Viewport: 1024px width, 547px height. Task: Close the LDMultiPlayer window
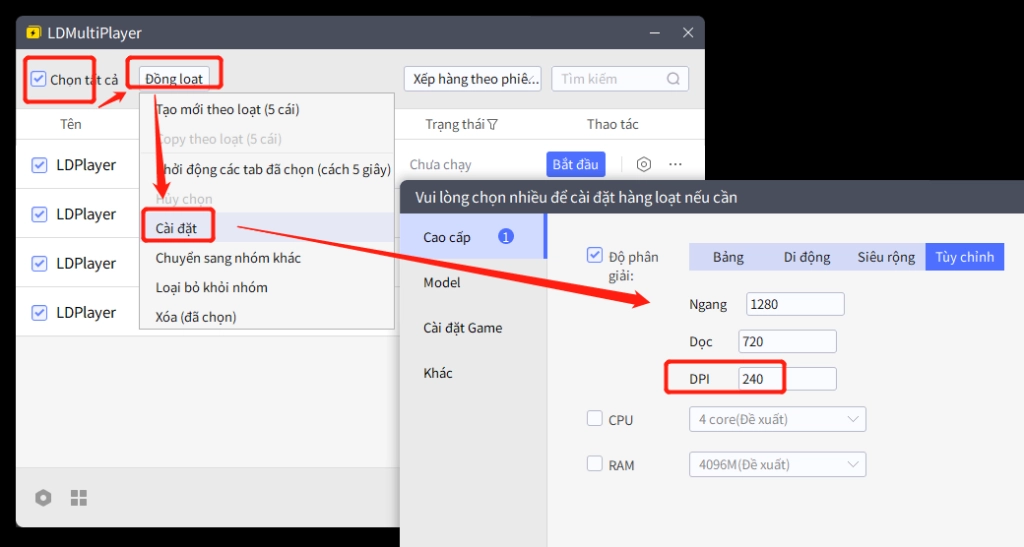tap(688, 33)
